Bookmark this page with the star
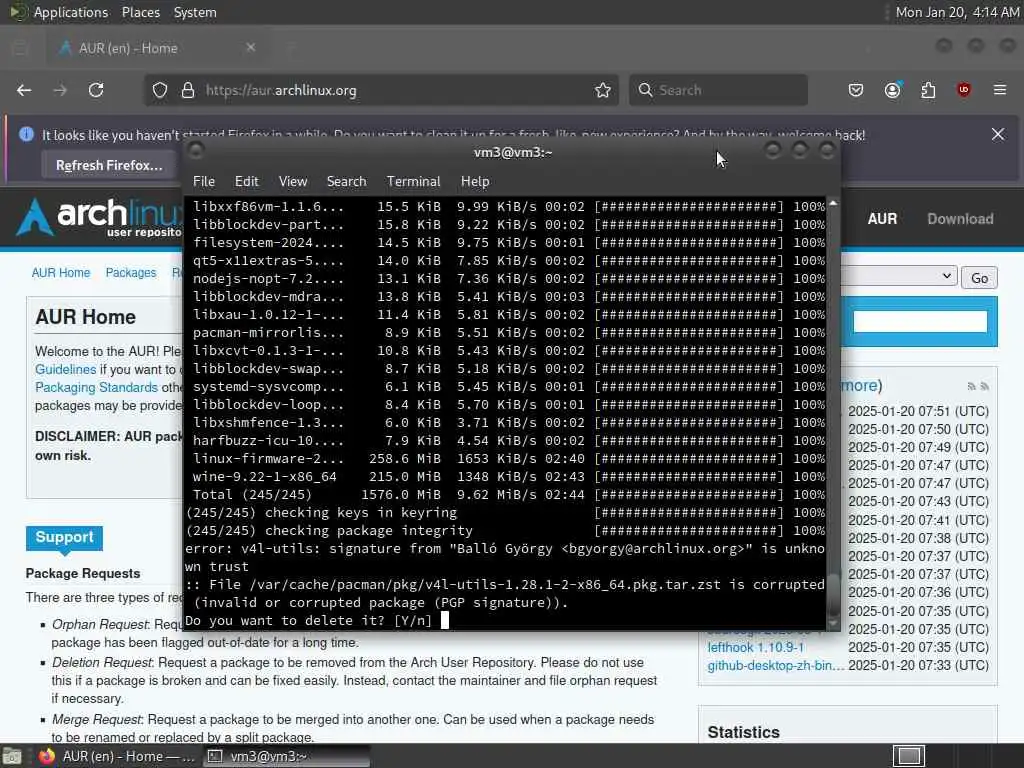1024x768 pixels. [603, 90]
